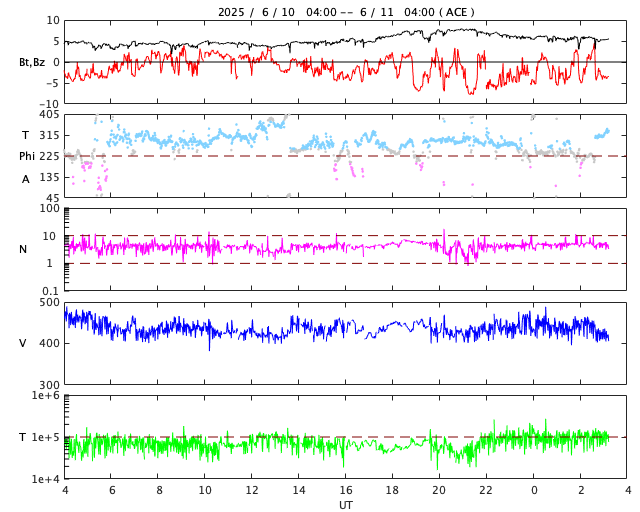
Task: Click the '135' angle tick label
Action: [49, 177]
